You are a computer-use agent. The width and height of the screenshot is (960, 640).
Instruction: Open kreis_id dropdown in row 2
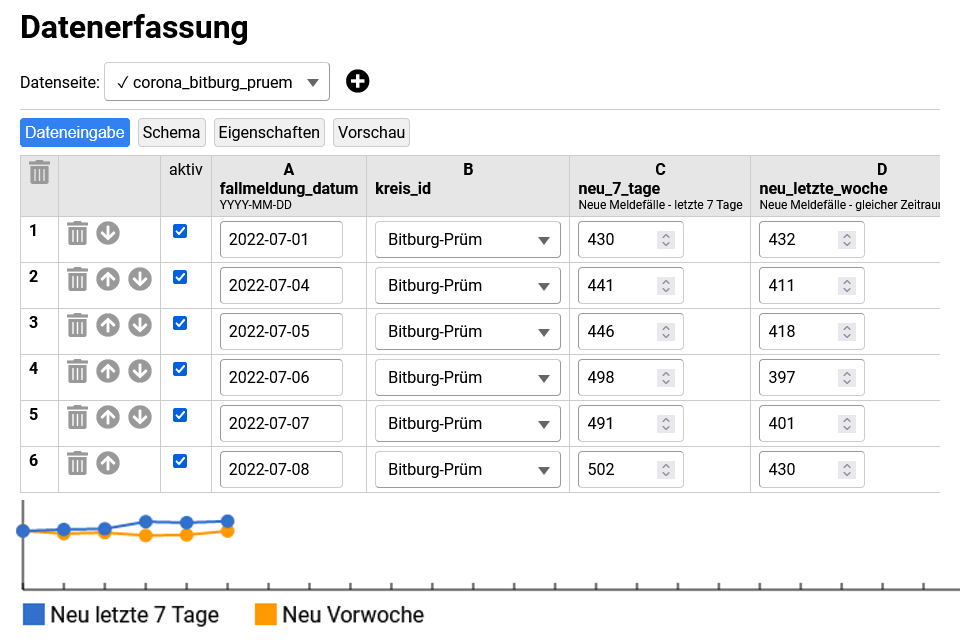click(467, 286)
